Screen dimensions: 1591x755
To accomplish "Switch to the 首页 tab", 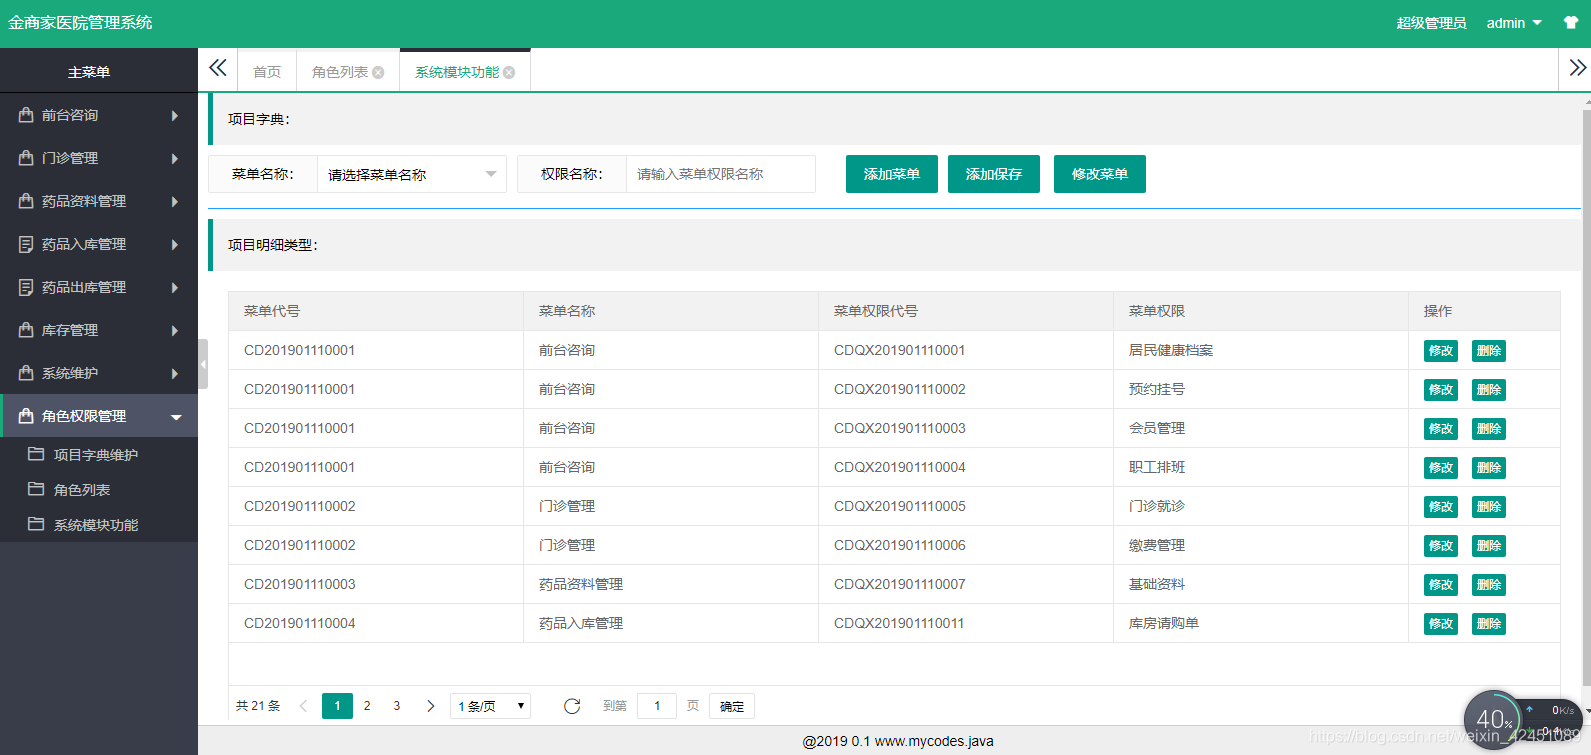I will [x=267, y=72].
